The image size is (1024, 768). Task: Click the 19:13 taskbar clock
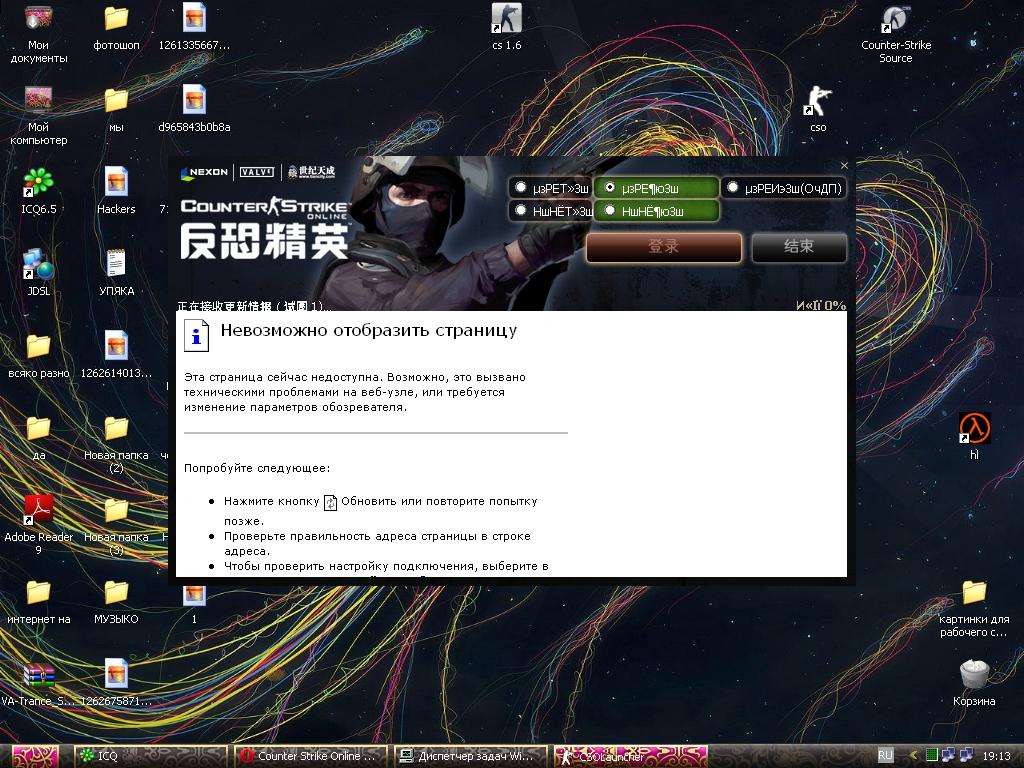(x=996, y=756)
